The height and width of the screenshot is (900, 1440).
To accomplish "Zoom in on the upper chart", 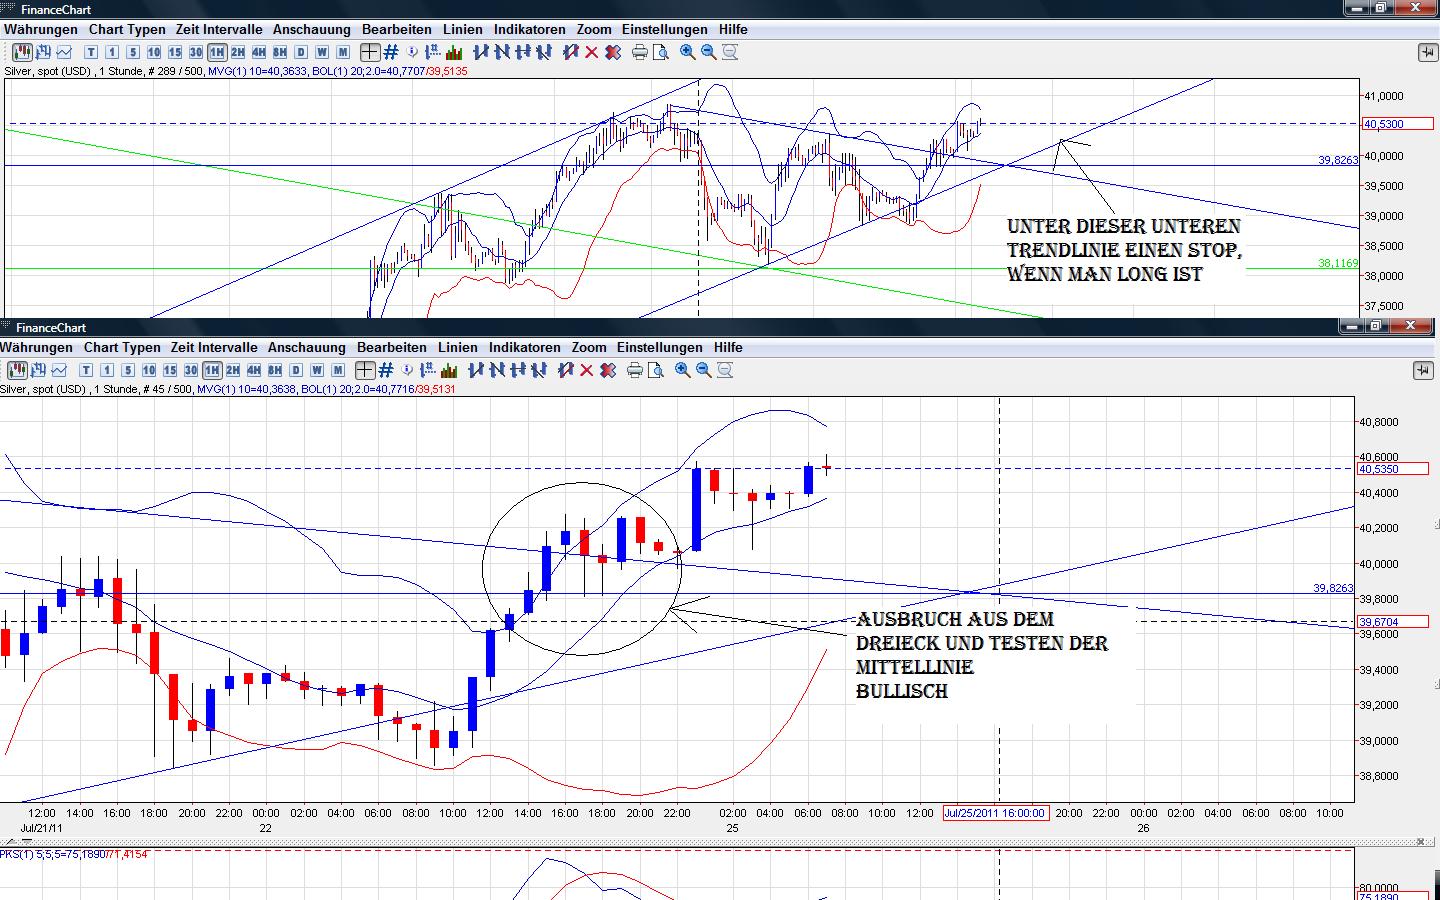I will (688, 52).
